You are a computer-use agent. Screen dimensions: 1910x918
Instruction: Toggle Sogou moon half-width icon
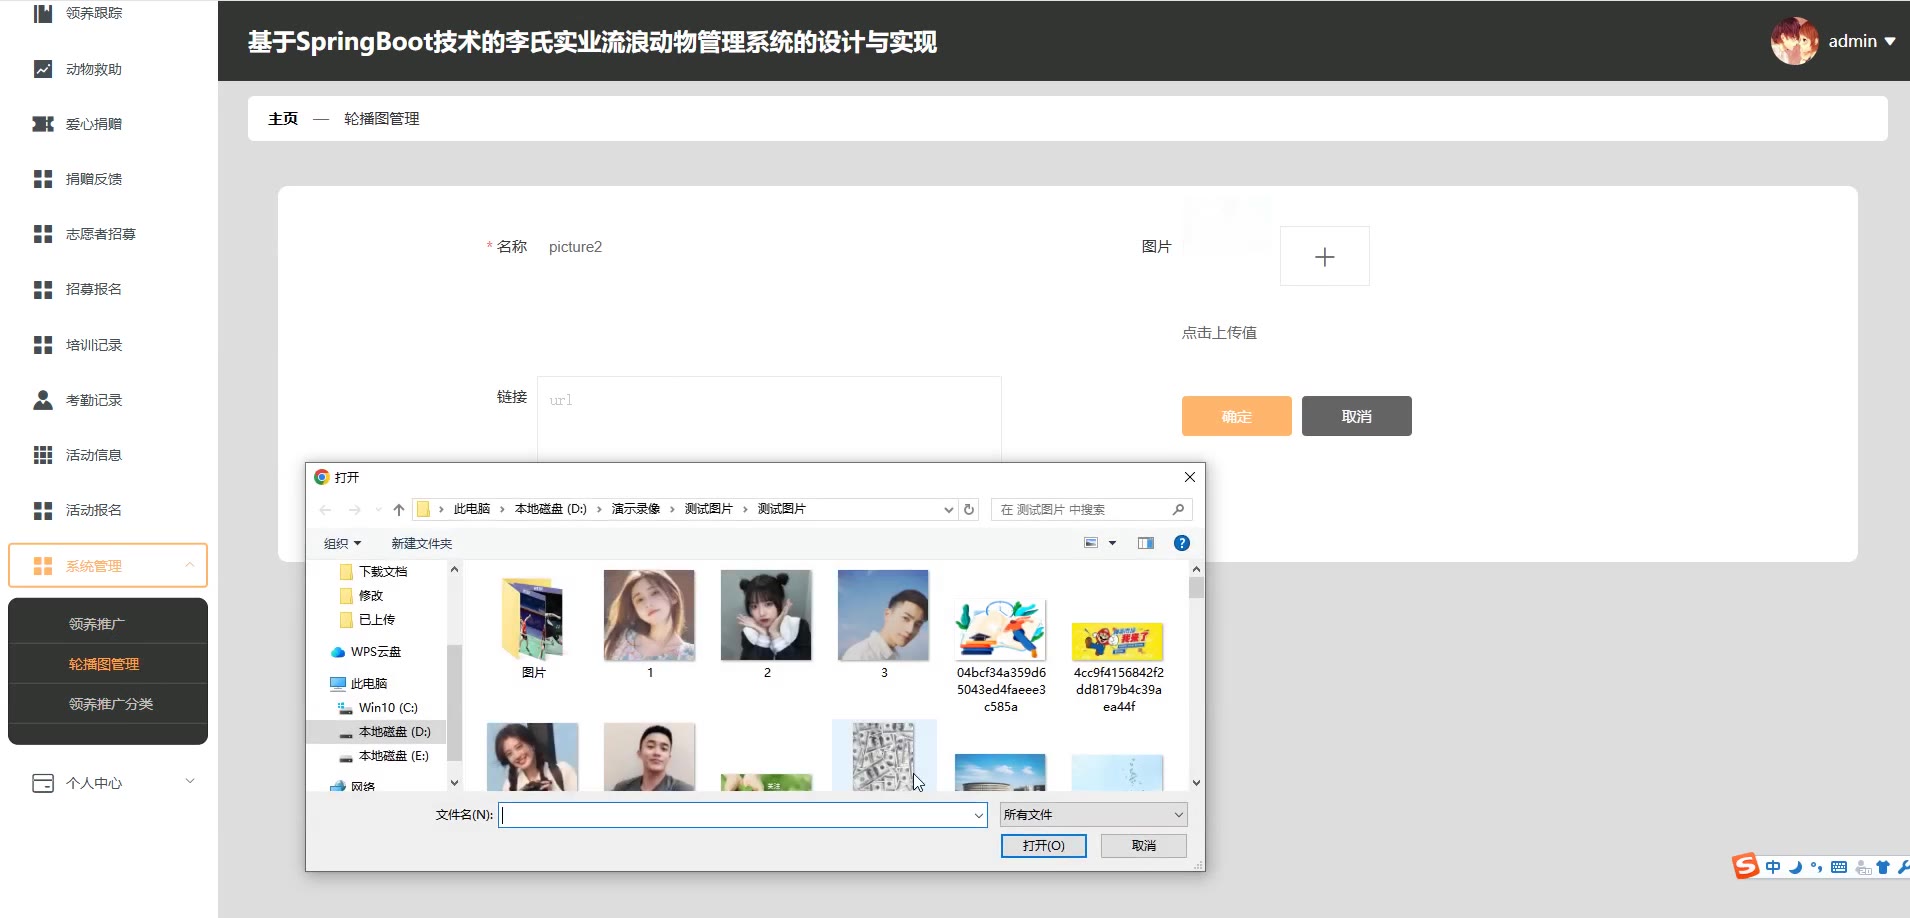[1795, 867]
